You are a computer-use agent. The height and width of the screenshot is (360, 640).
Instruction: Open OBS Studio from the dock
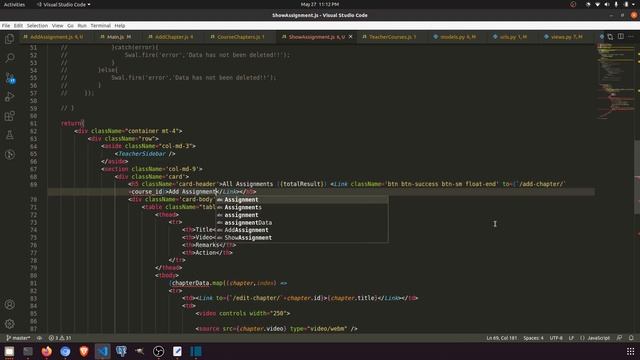pyautogui.click(x=158, y=351)
